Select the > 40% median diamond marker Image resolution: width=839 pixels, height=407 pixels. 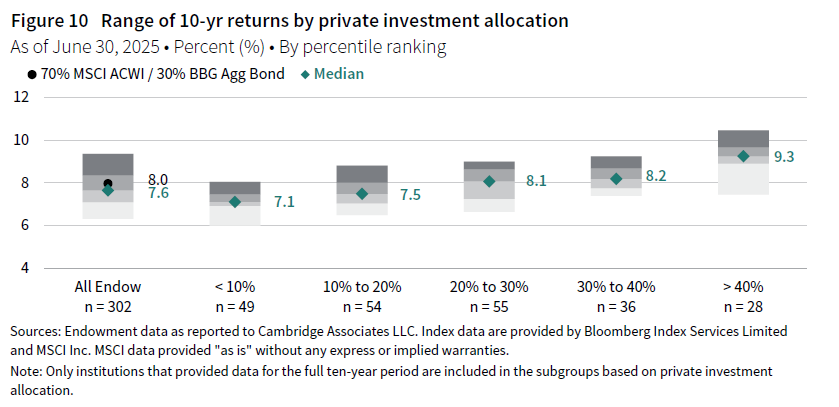743,156
